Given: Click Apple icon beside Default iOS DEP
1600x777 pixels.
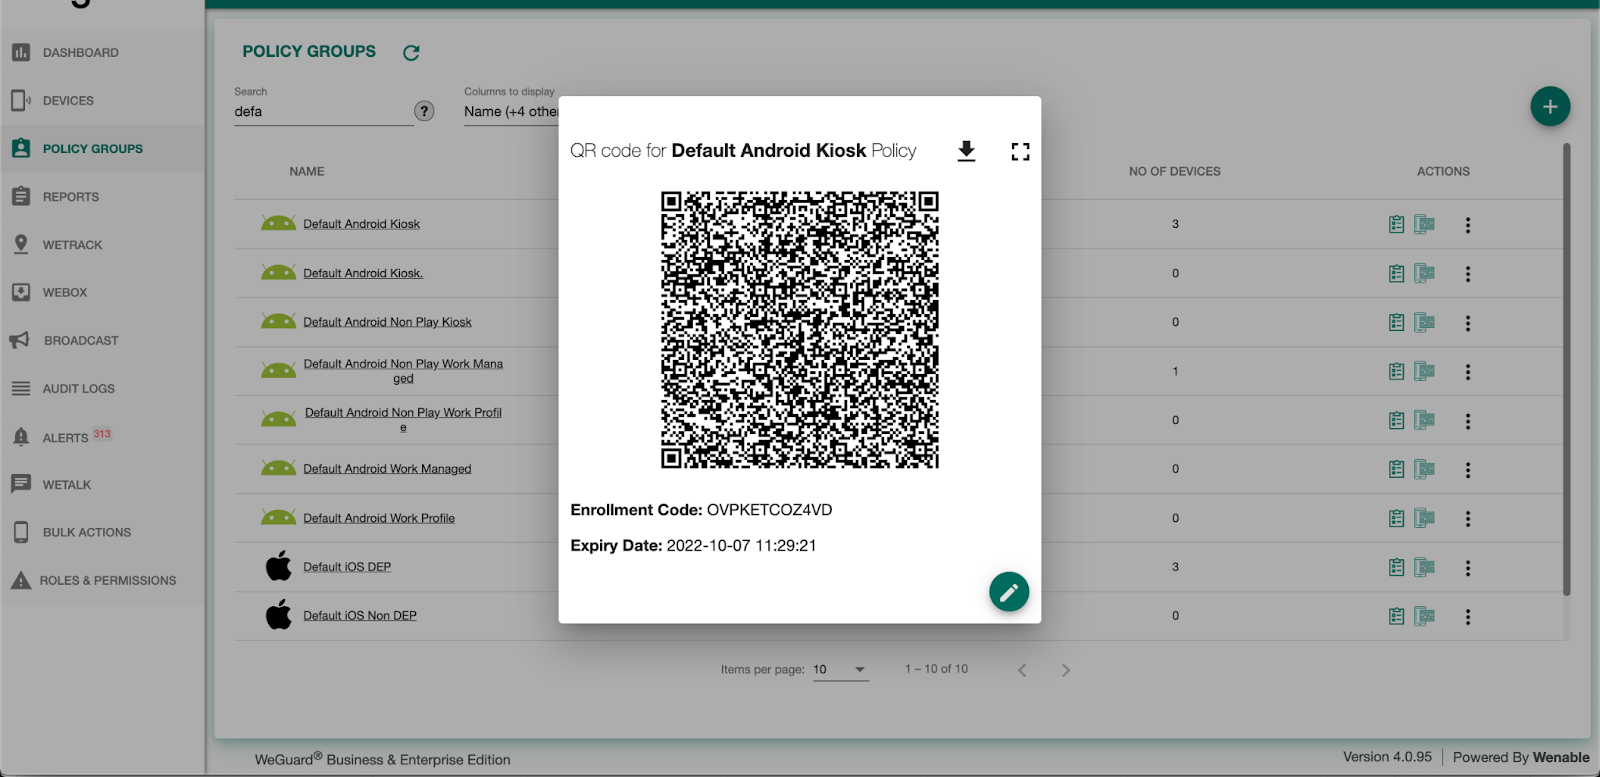Looking at the screenshot, I should point(279,566).
